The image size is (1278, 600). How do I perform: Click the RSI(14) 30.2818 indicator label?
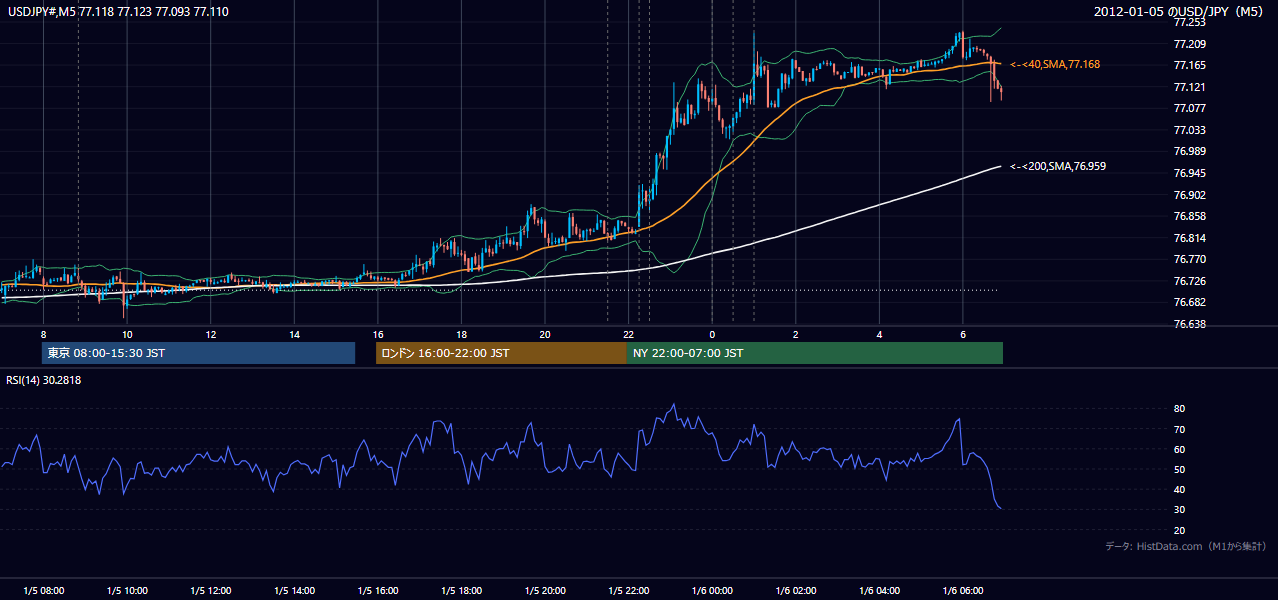click(x=44, y=379)
